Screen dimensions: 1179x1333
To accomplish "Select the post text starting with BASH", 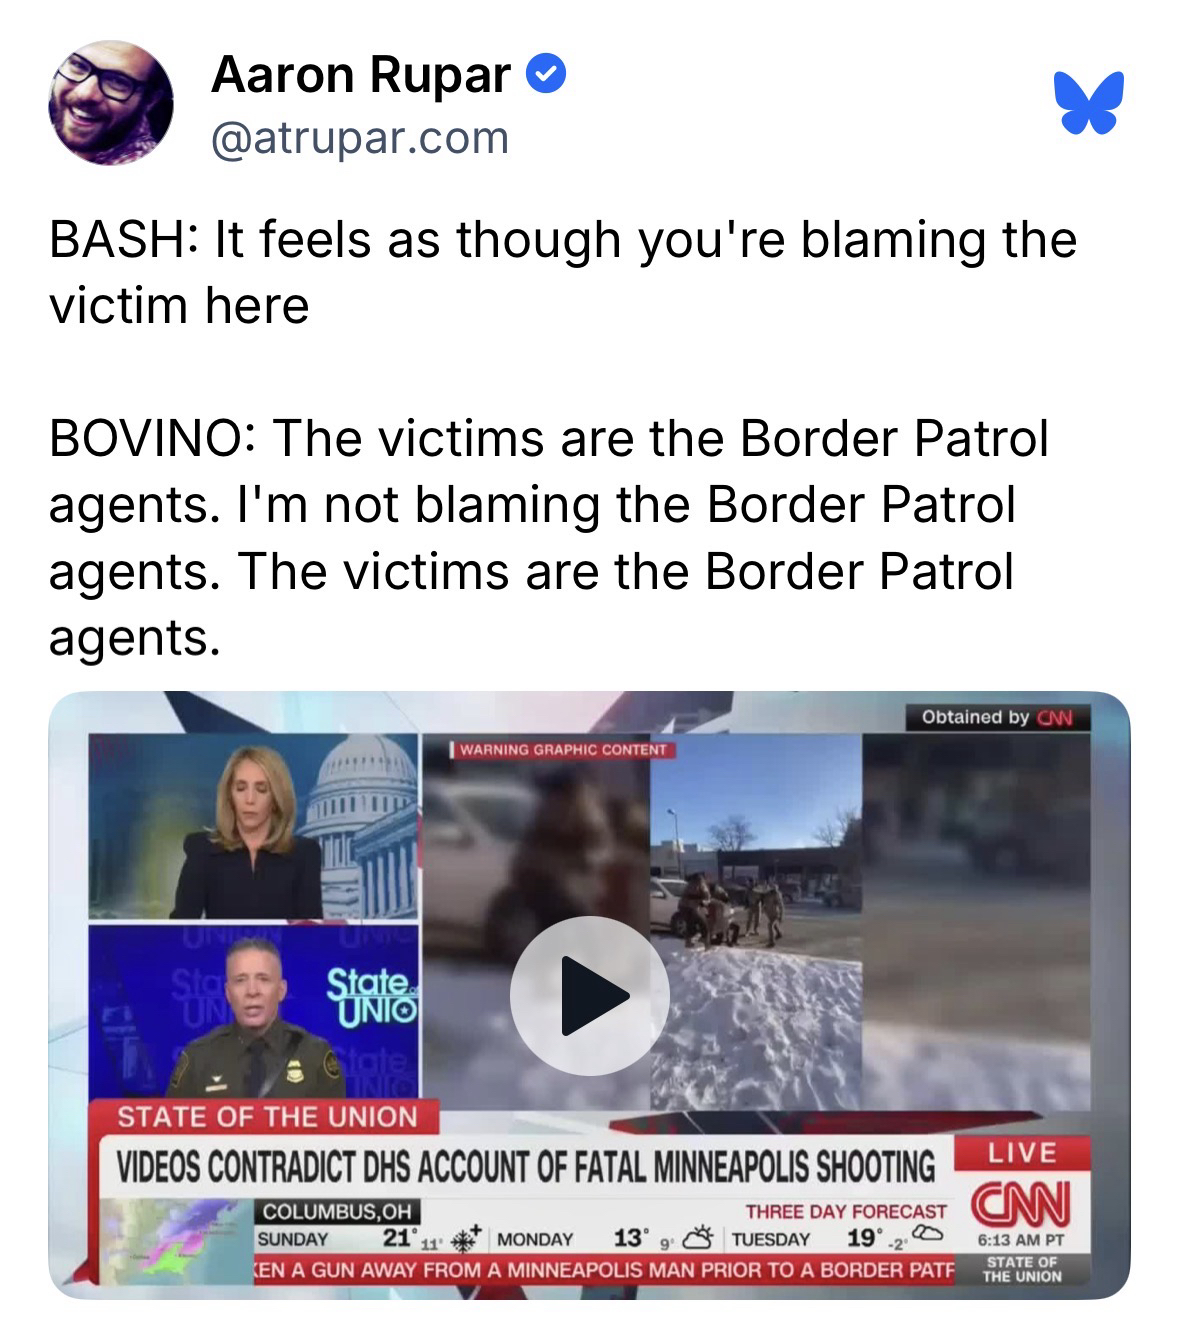I will 562,272.
